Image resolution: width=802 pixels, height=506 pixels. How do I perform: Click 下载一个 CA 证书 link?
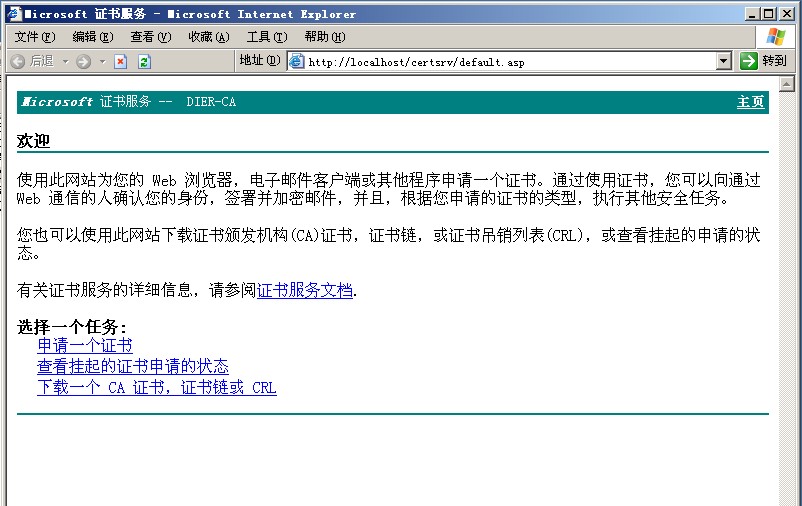pos(156,388)
